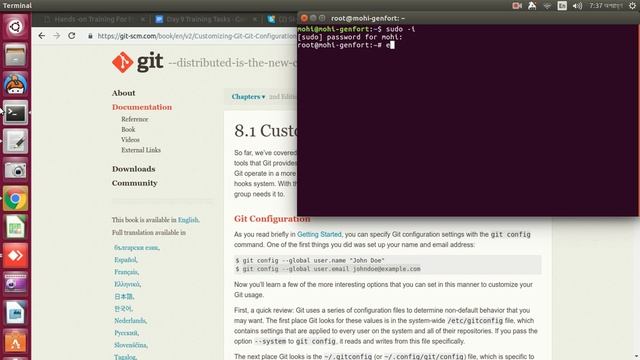
Task: Click the English language link
Action: [x=188, y=220]
